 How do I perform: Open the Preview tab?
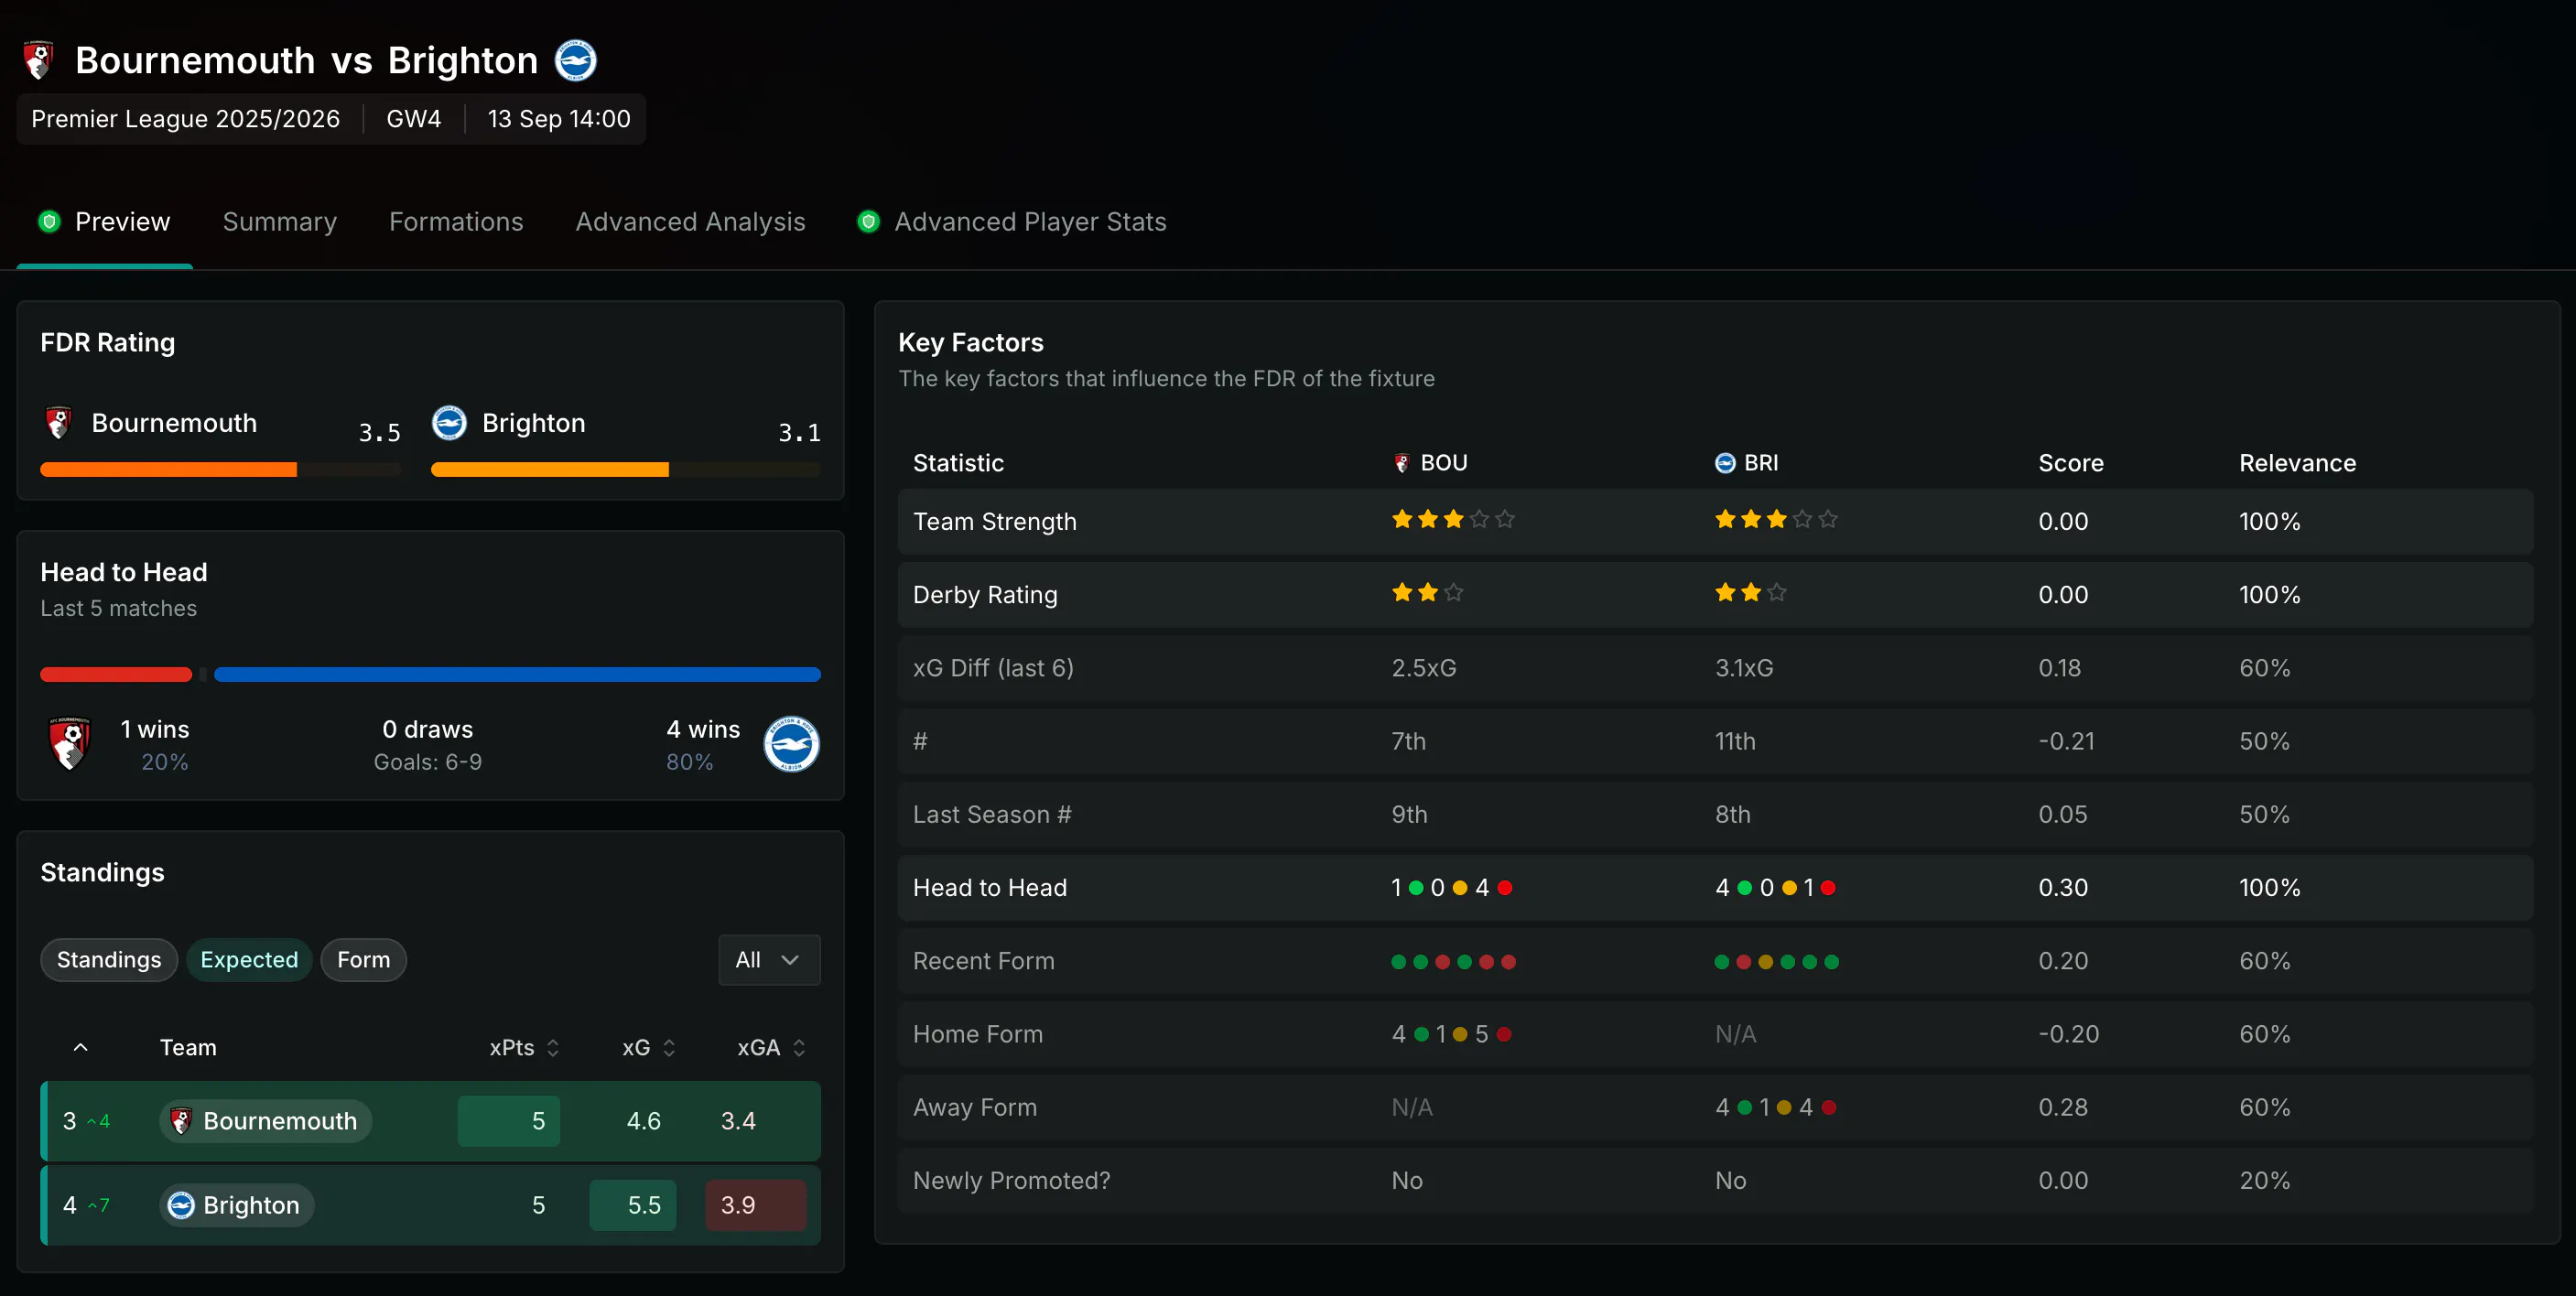coord(104,222)
